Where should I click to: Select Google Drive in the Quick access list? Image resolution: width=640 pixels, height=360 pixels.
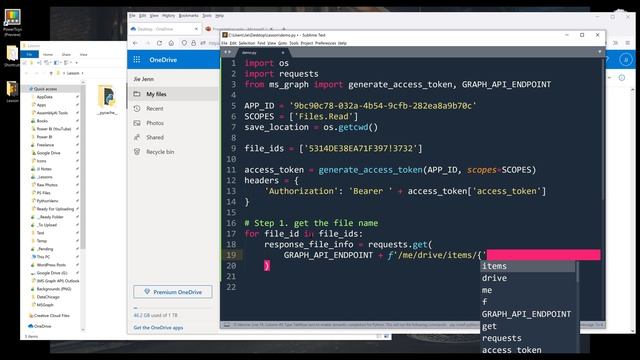[48, 153]
